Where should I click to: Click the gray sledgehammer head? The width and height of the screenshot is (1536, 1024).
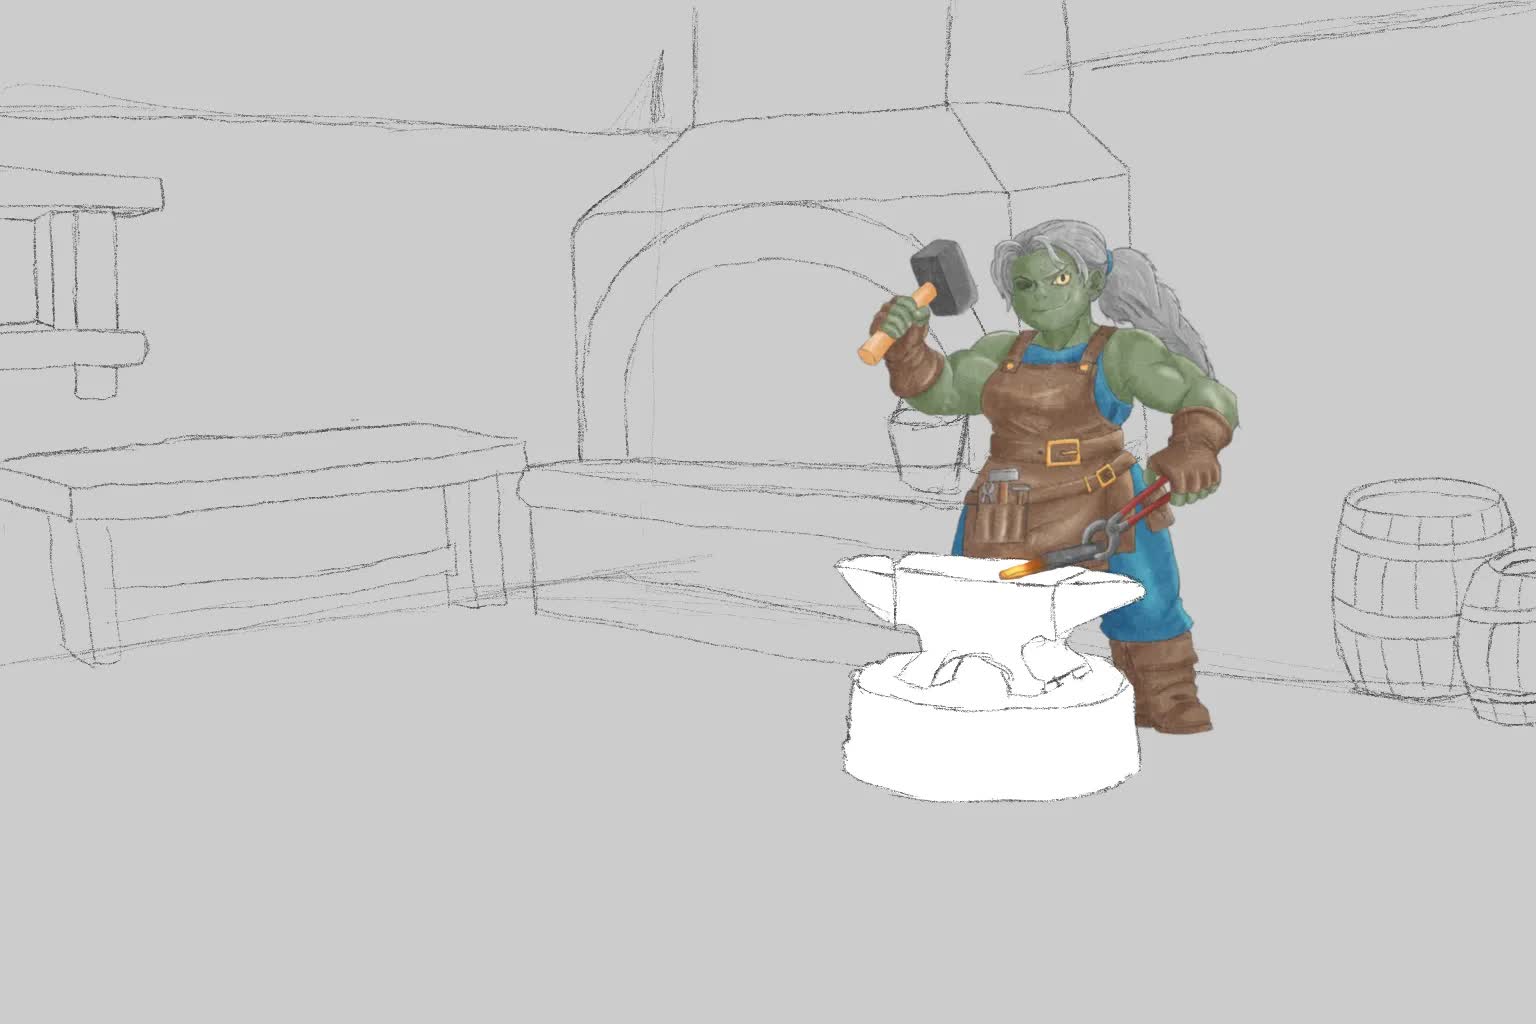tap(943, 277)
